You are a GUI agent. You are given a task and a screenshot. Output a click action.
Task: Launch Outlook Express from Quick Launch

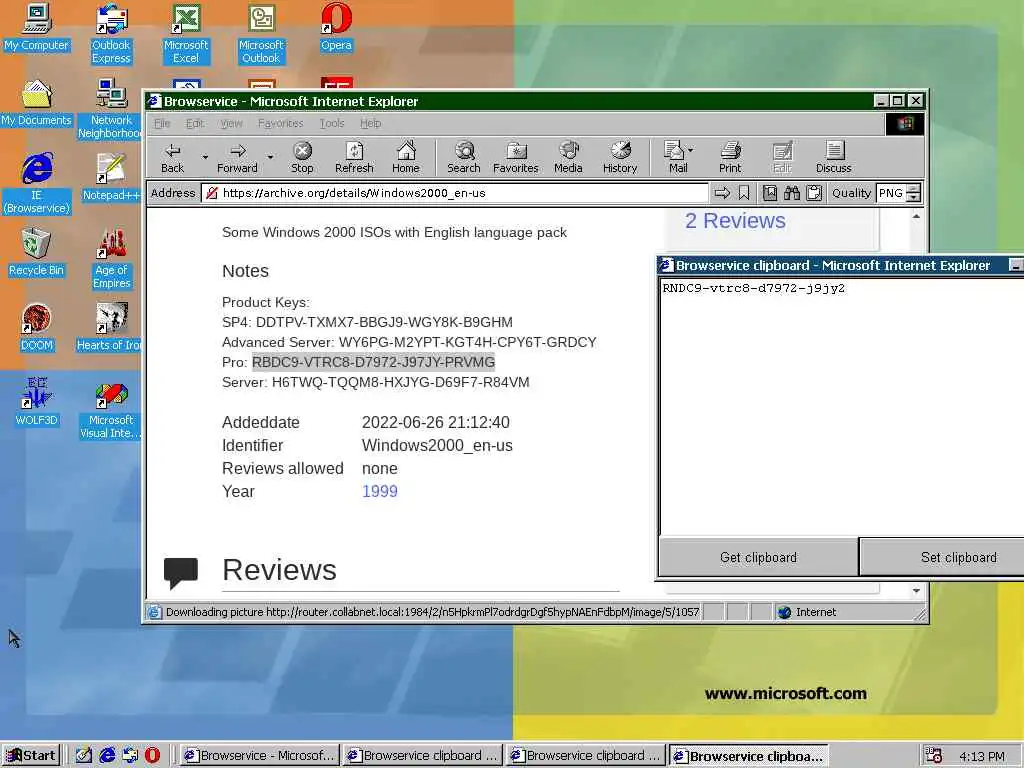point(130,755)
